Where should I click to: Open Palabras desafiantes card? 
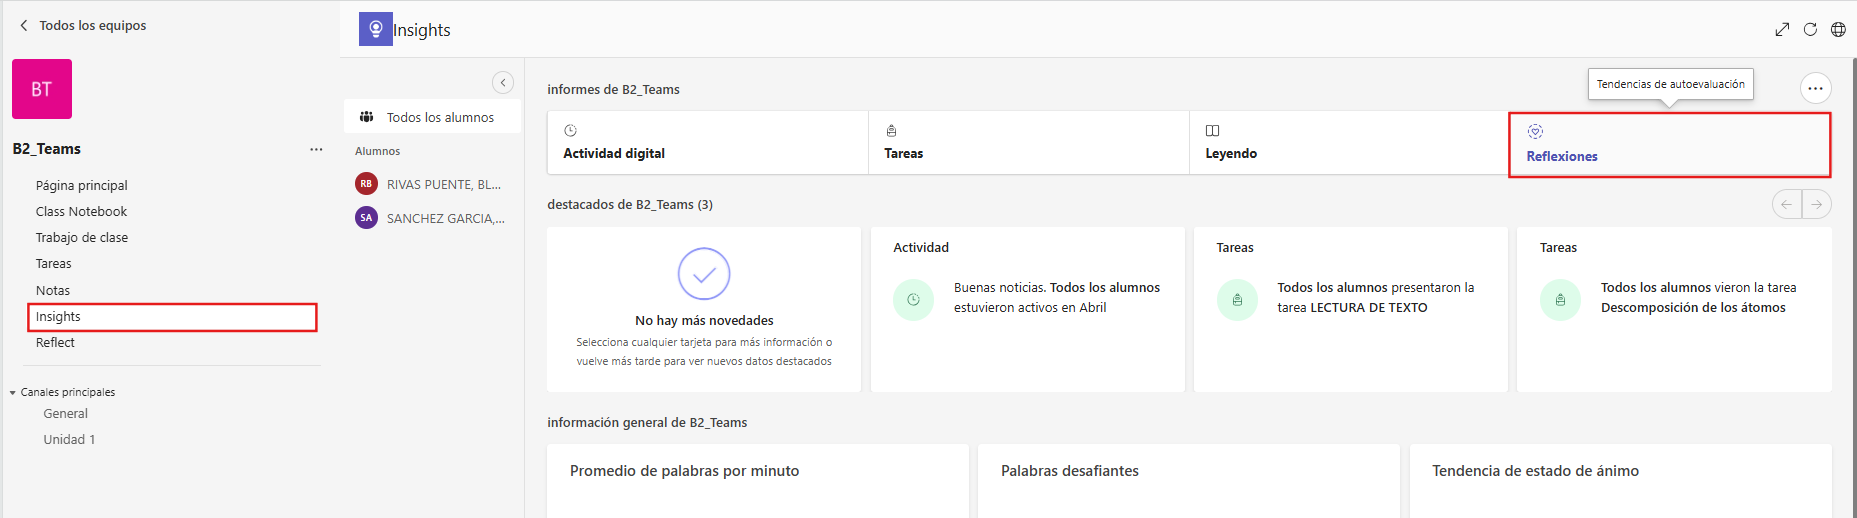[x=1189, y=481]
